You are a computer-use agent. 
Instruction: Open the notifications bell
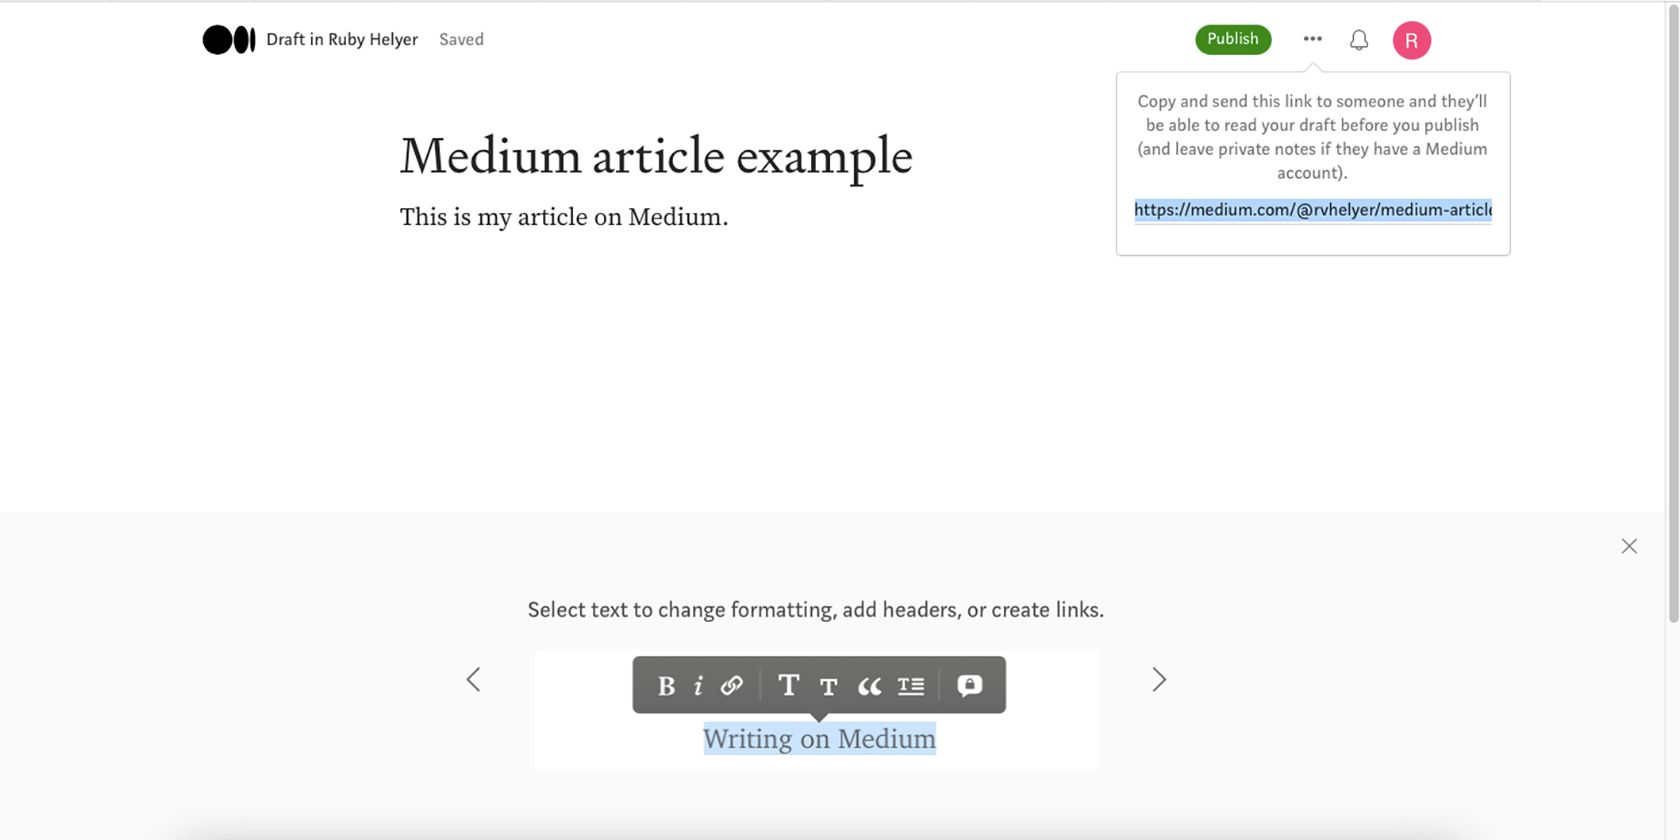(1358, 40)
